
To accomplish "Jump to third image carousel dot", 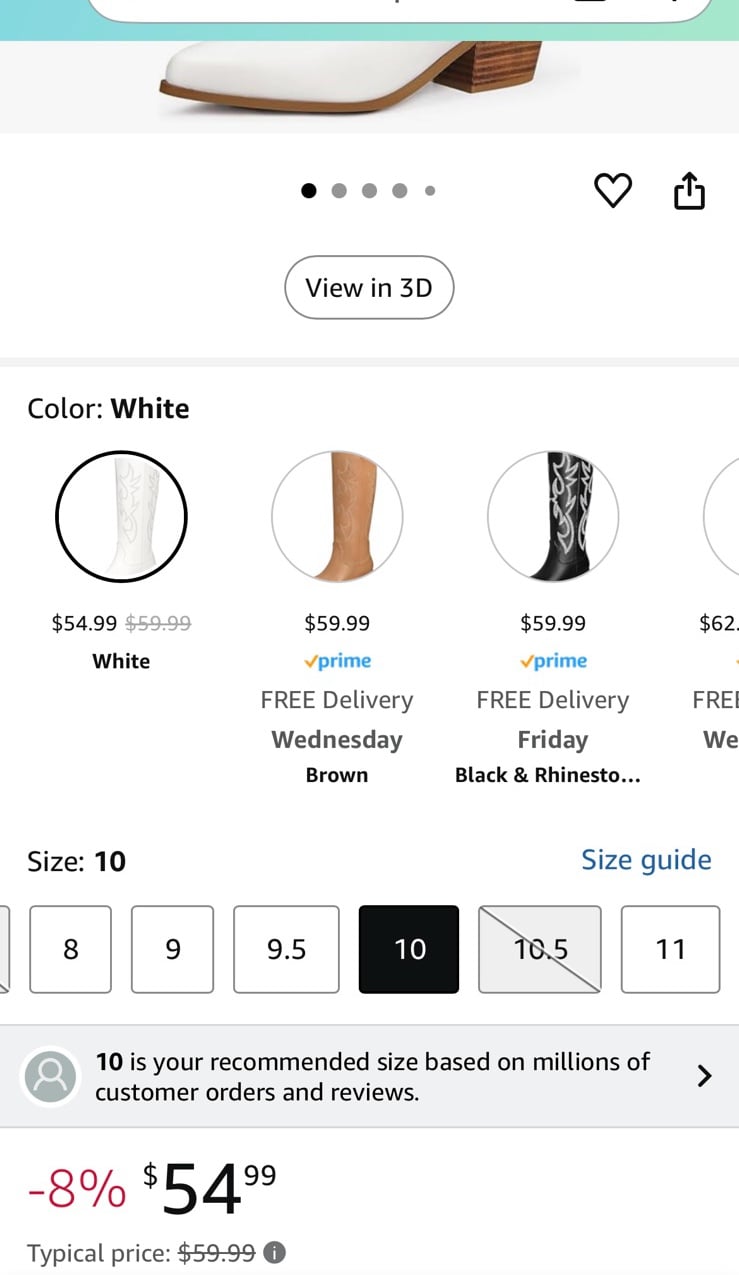I will (x=369, y=190).
